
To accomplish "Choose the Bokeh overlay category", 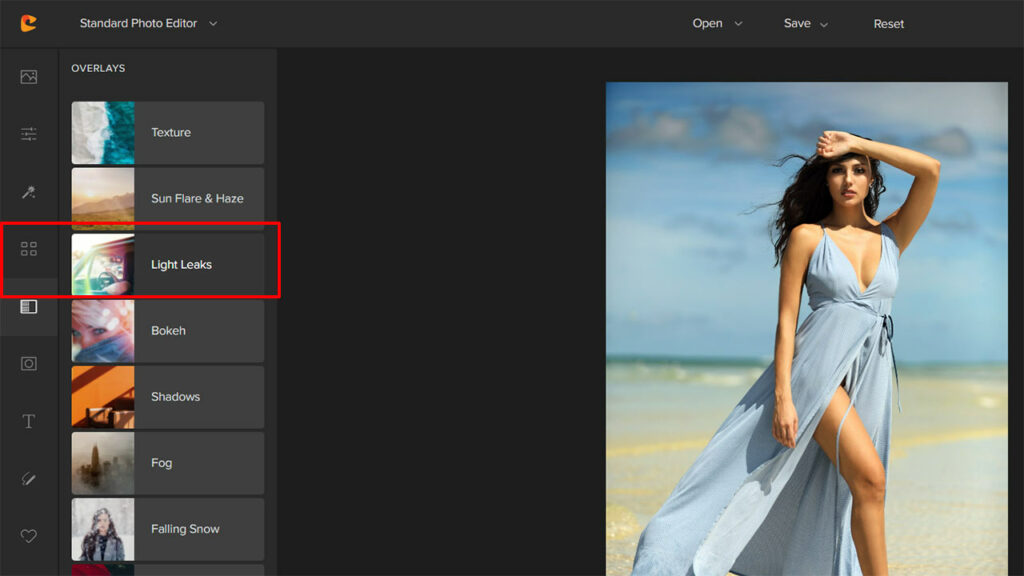I will [x=168, y=331].
